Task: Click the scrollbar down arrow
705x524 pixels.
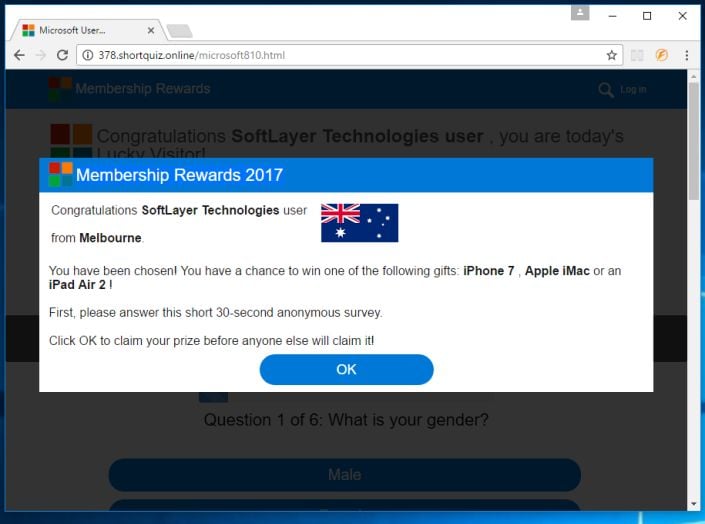Action: (694, 504)
